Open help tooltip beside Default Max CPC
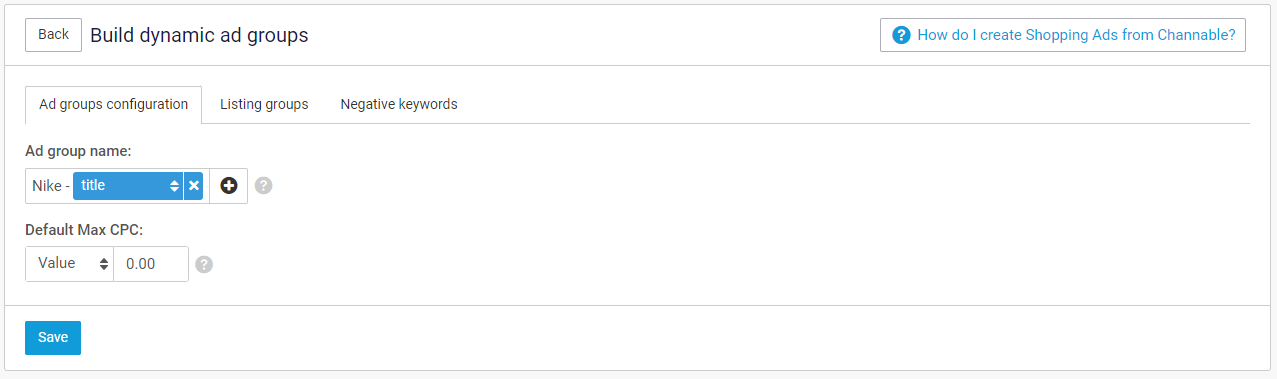 click(204, 264)
